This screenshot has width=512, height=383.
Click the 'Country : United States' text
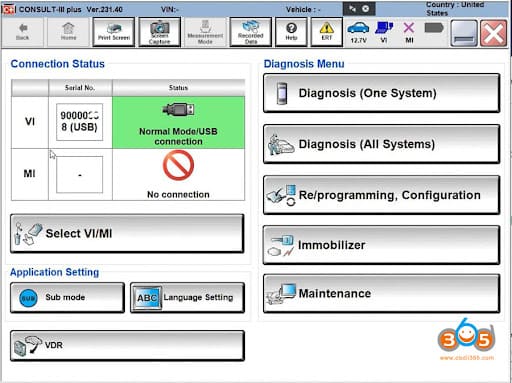(x=455, y=9)
